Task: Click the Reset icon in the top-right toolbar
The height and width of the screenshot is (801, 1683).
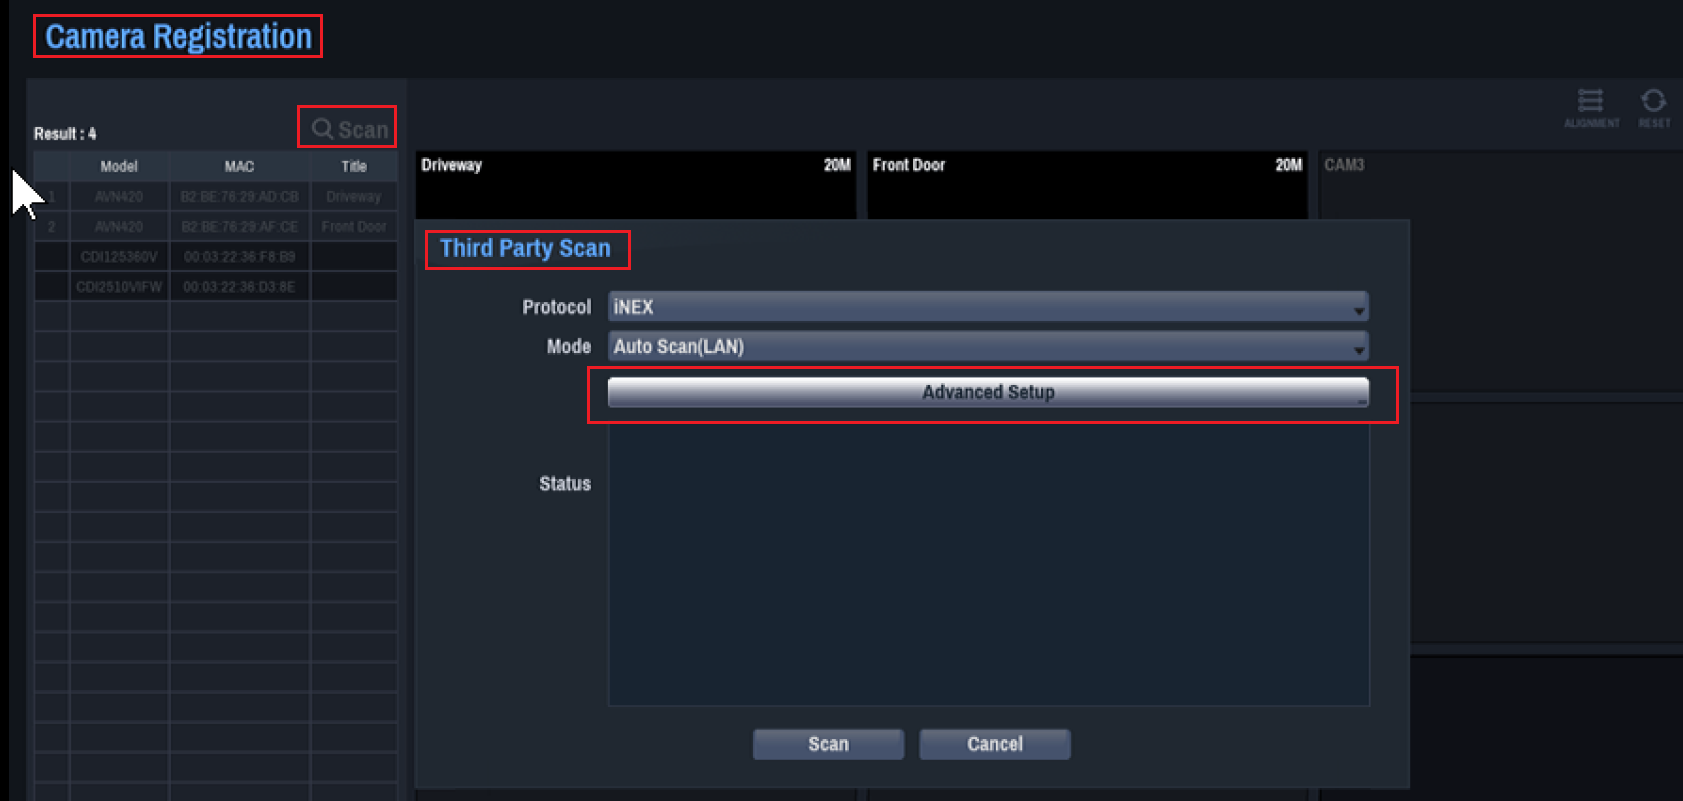Action: [1654, 108]
